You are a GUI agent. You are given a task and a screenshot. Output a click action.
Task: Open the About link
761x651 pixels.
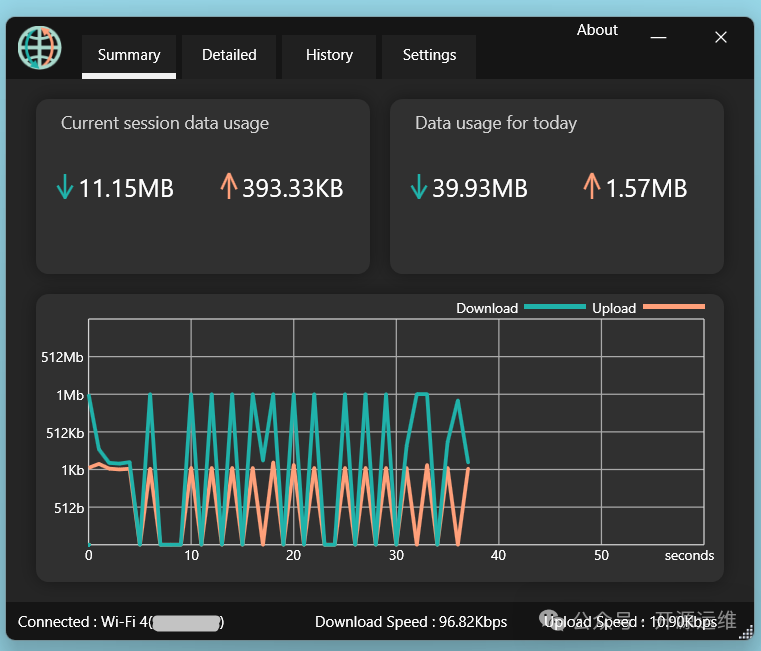597,30
